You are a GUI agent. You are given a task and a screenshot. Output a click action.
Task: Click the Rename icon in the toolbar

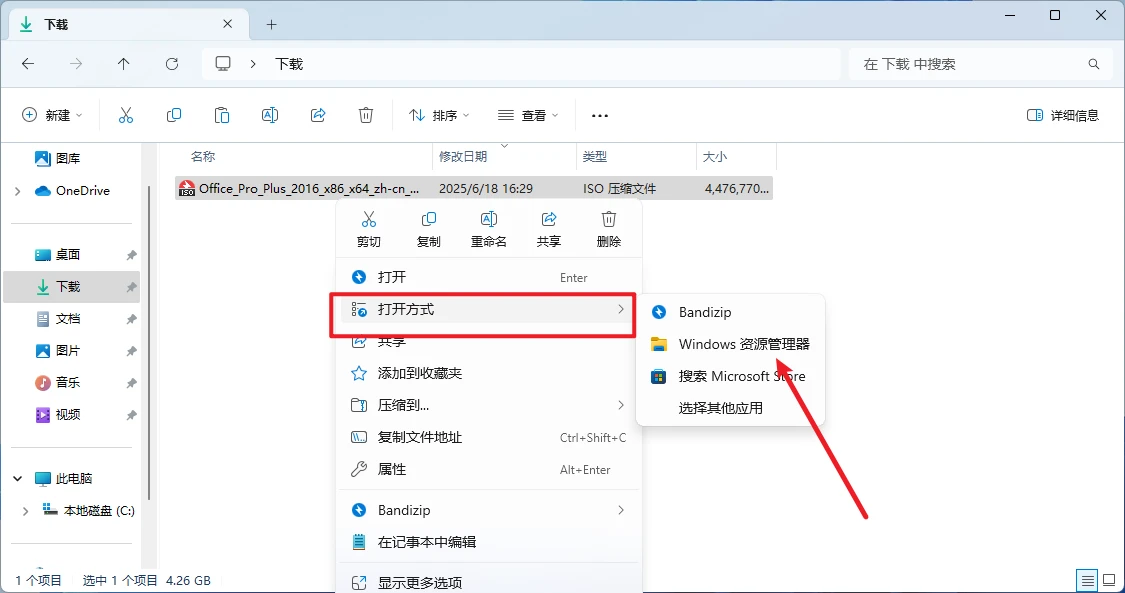click(x=270, y=115)
